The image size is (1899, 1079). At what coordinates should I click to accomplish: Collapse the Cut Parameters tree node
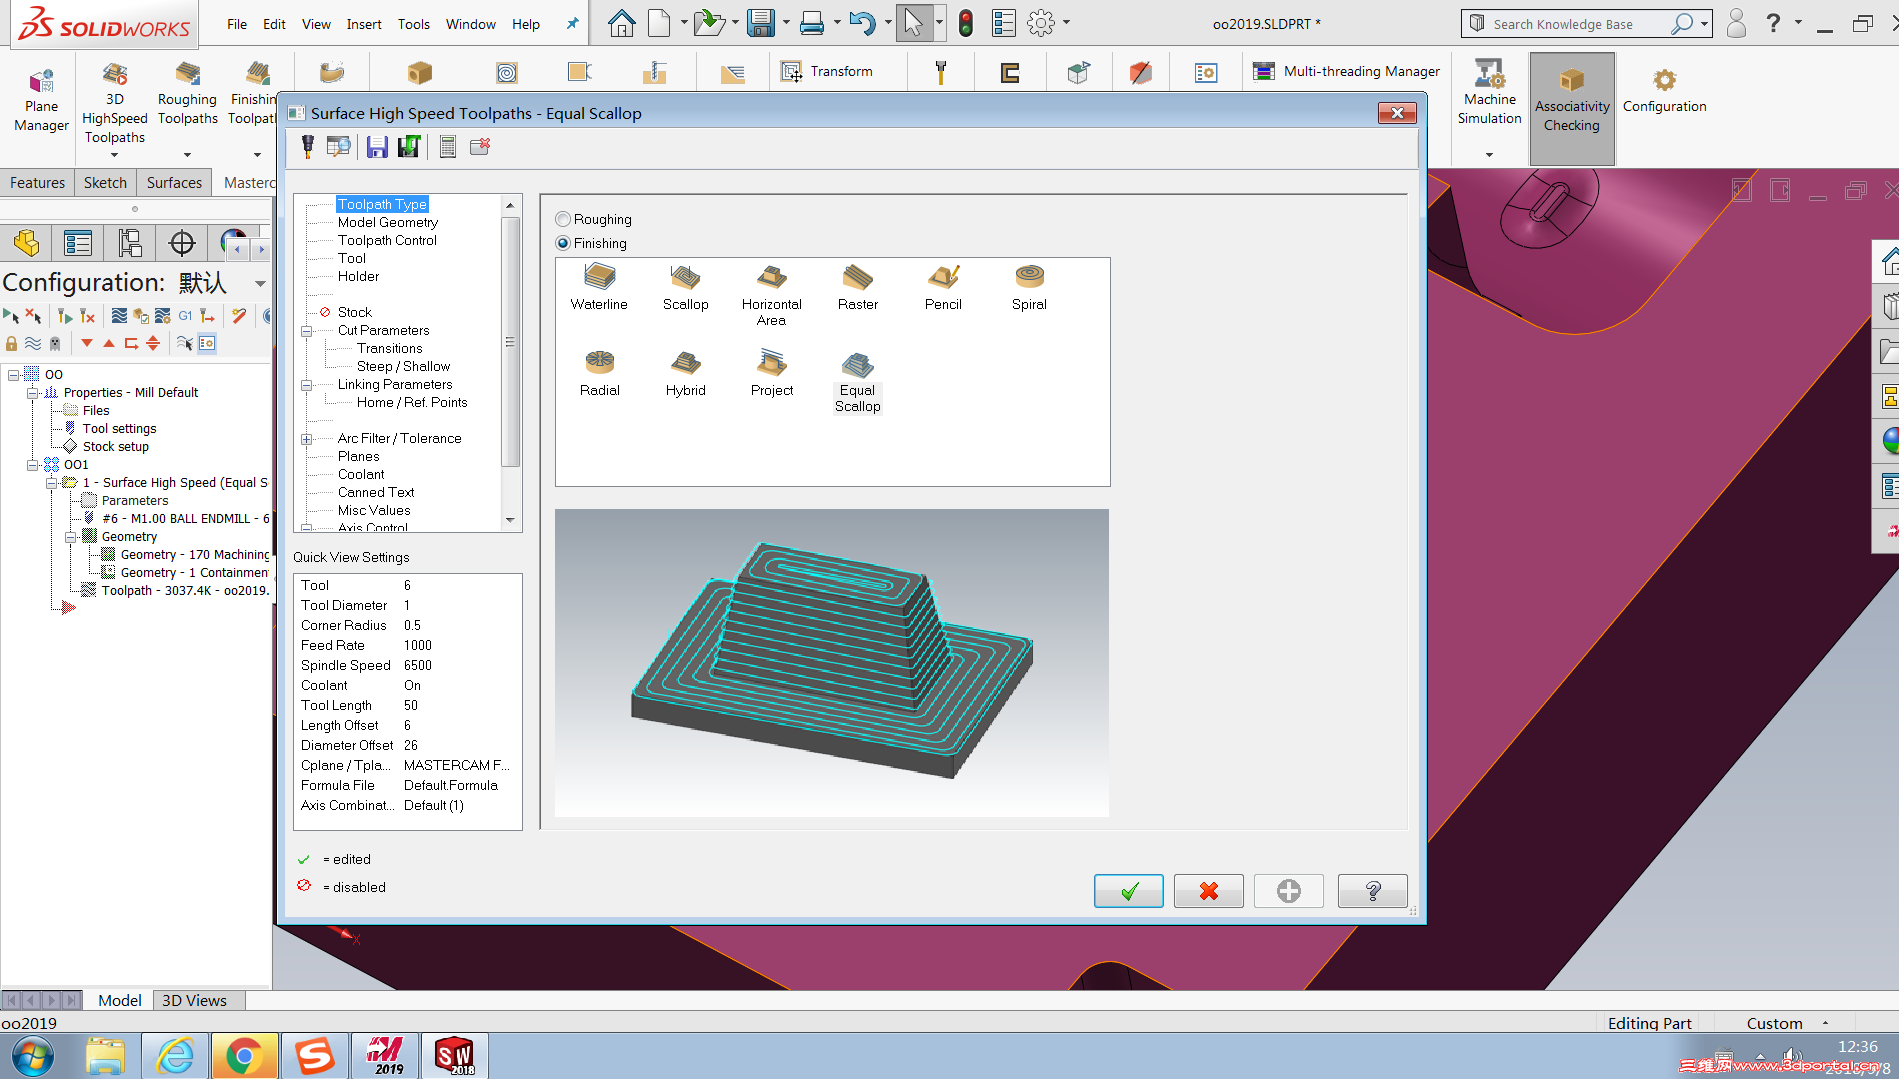point(307,331)
